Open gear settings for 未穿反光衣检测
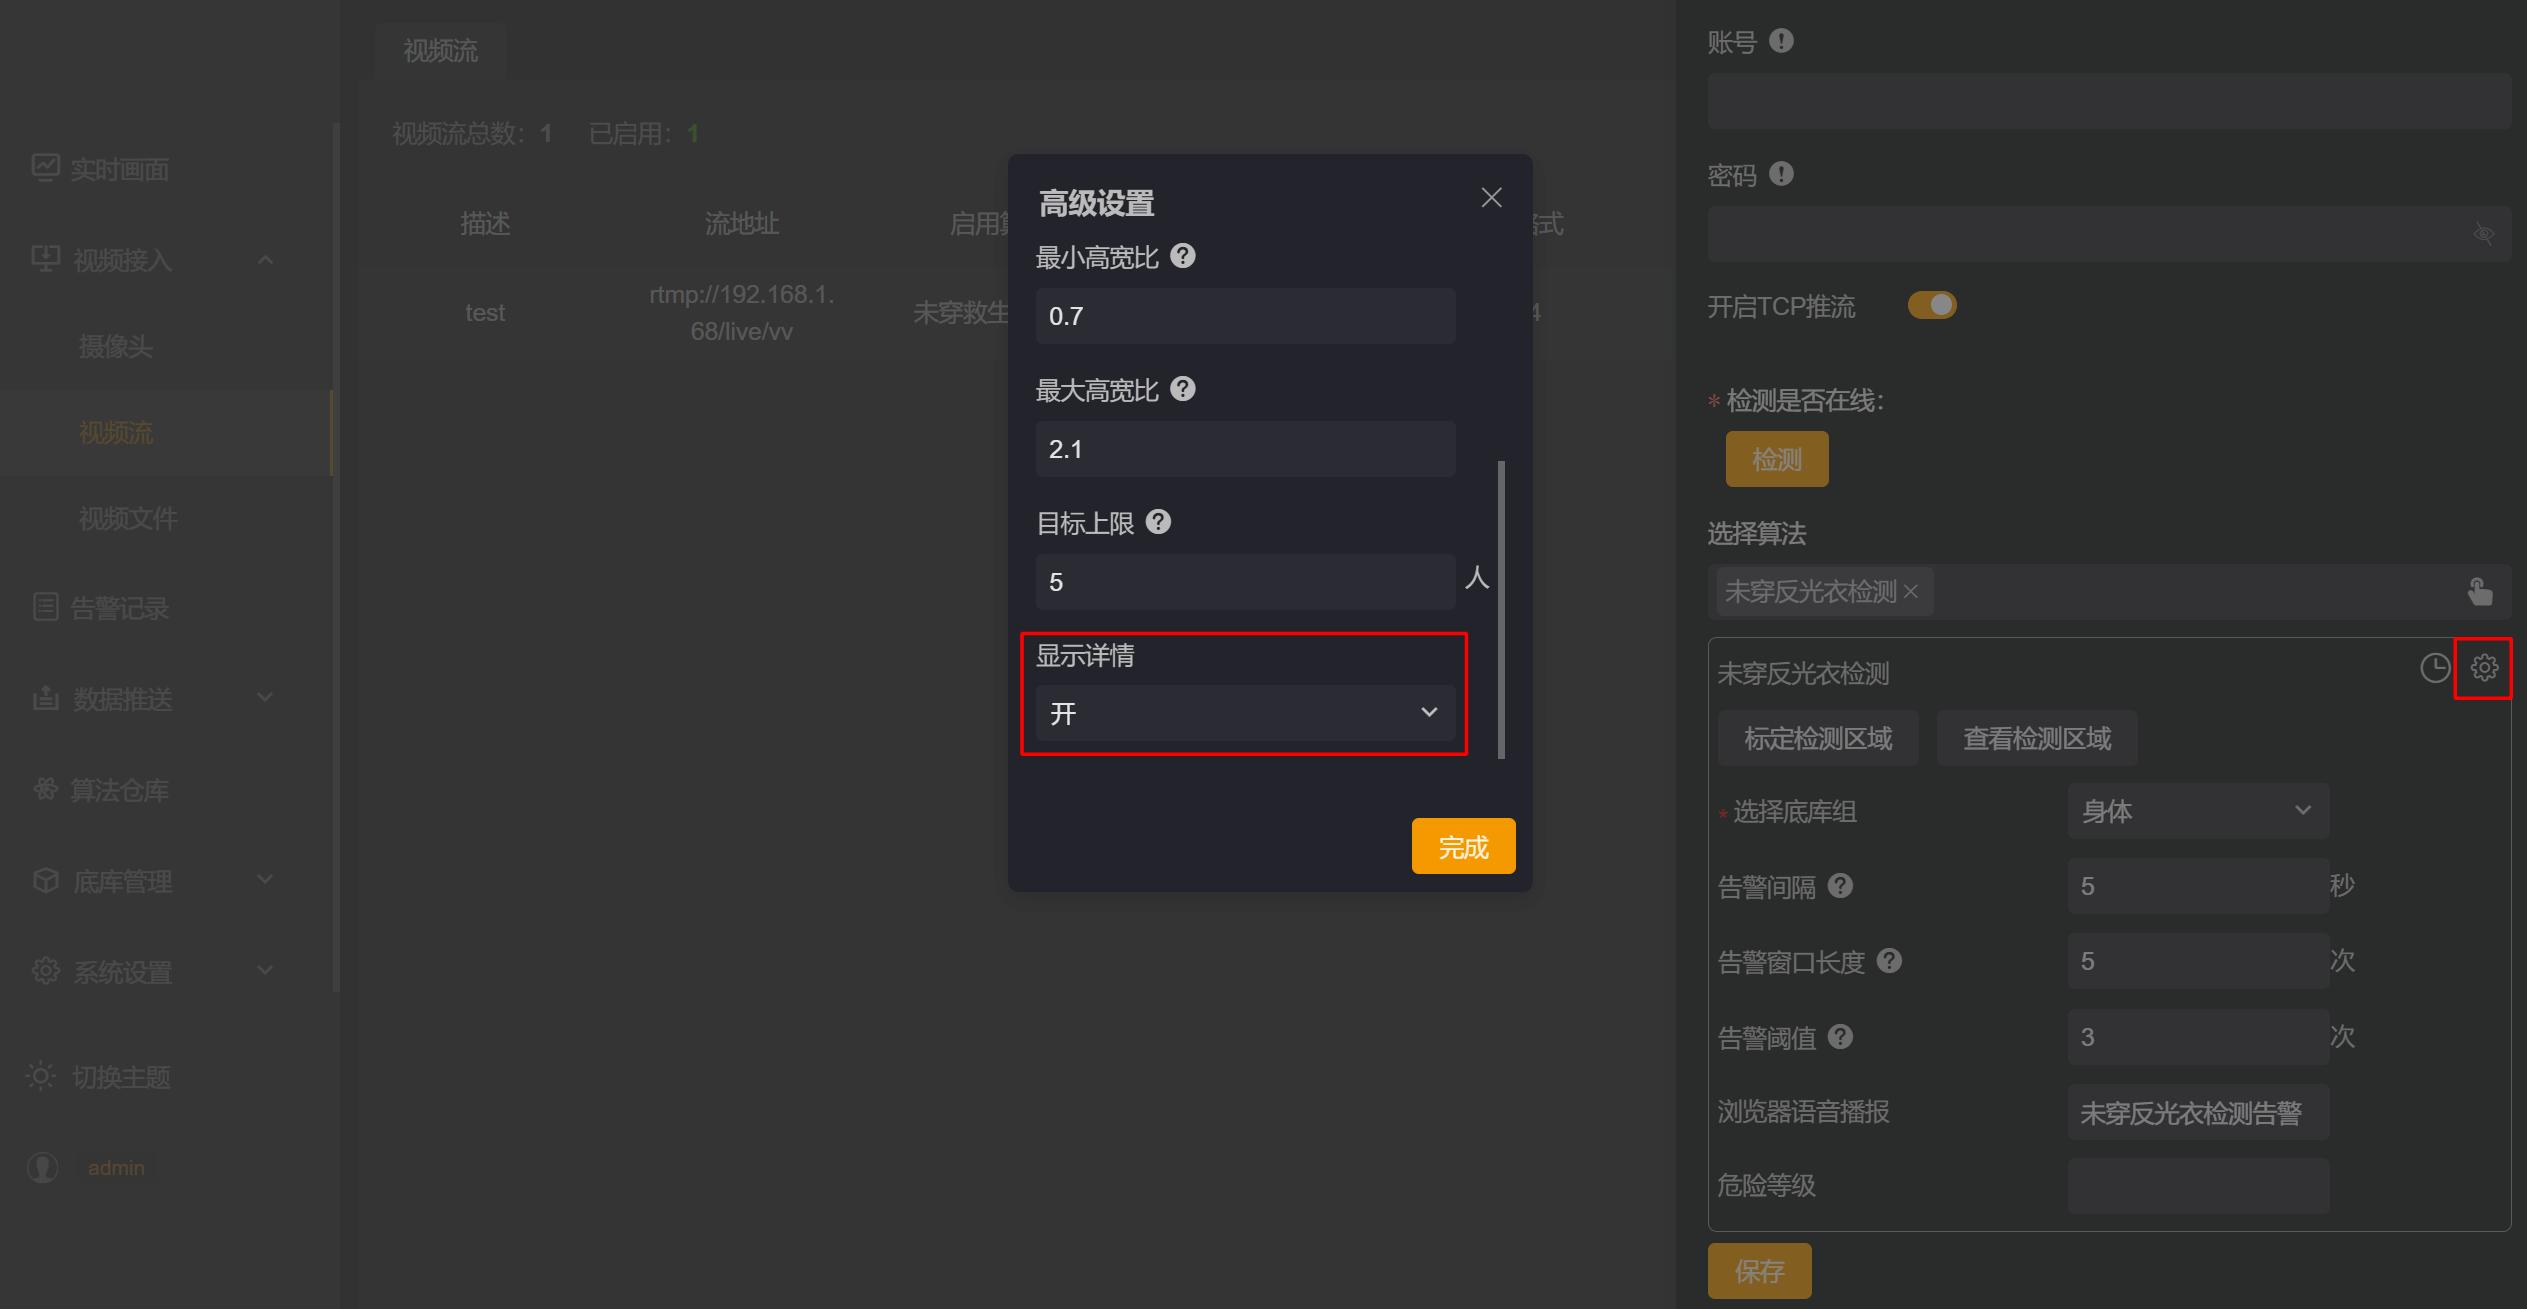Screen dimensions: 2527x1309 click(x=2484, y=668)
